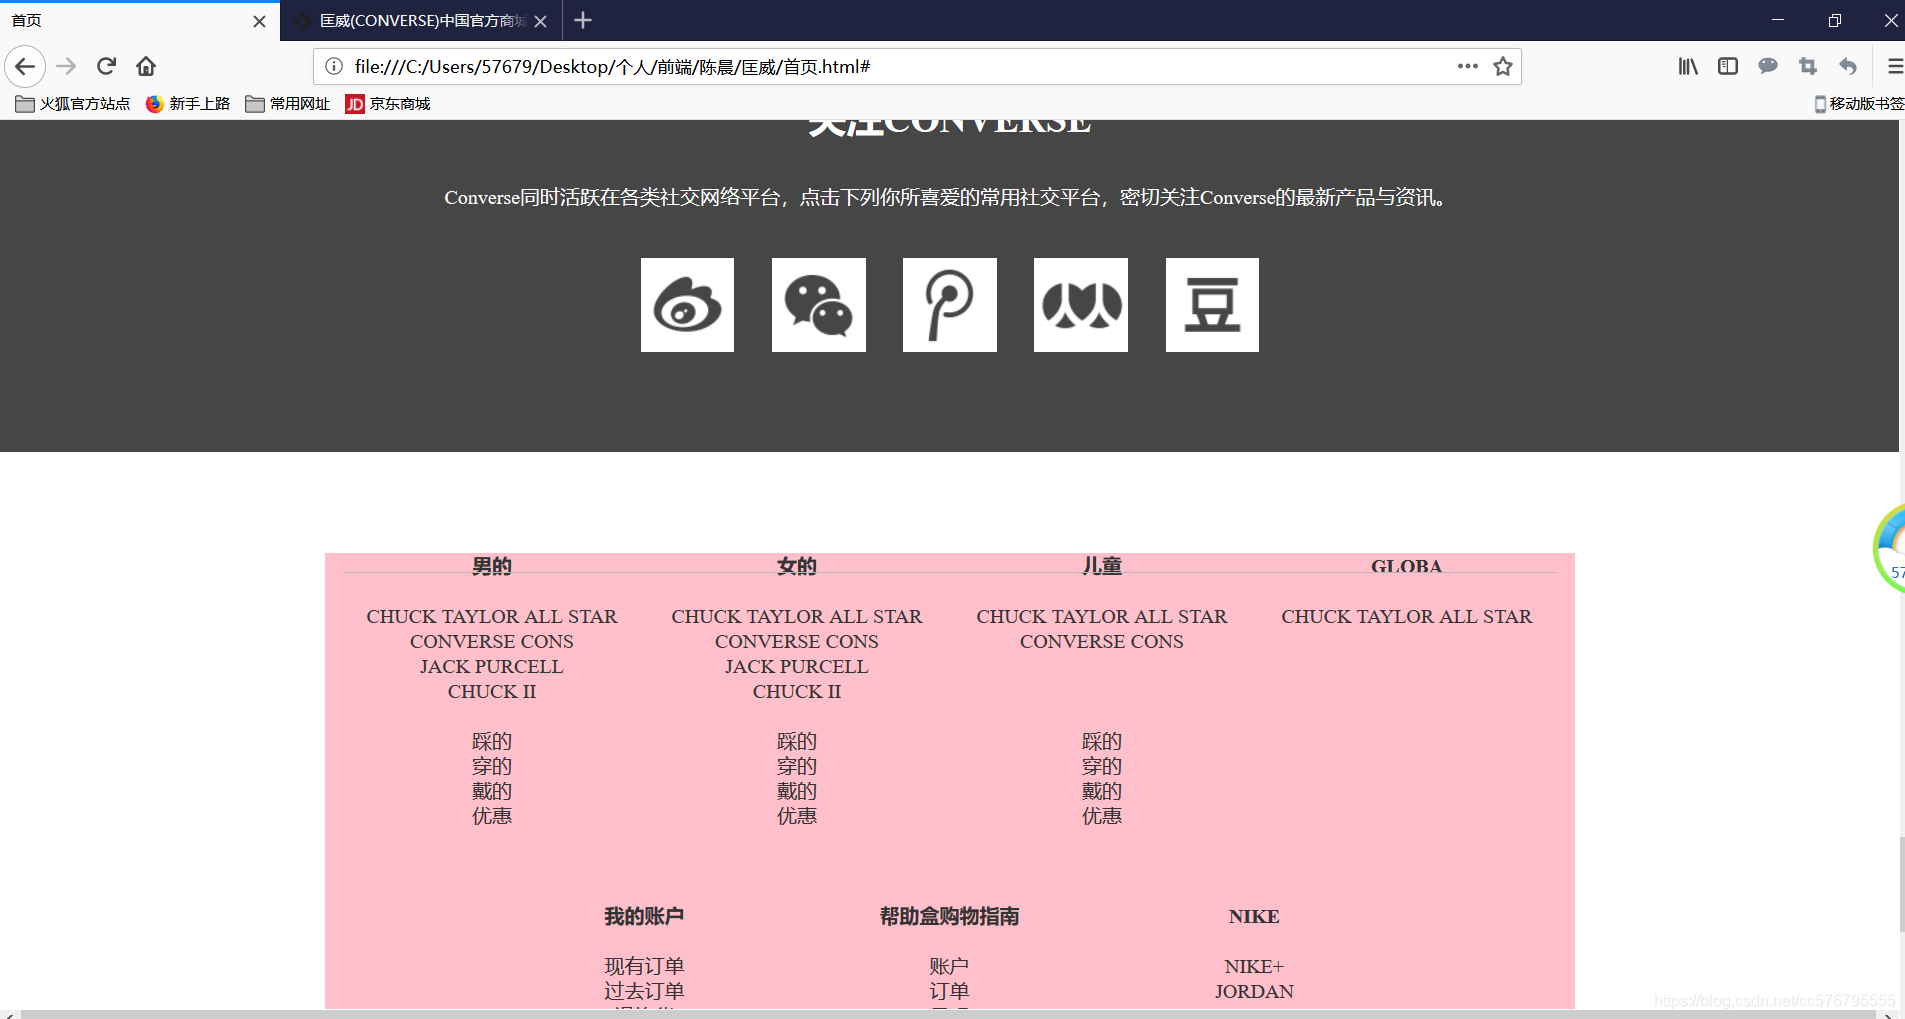Screen dimensions: 1905x1019
Task: Go back to previous page
Action: click(x=25, y=67)
